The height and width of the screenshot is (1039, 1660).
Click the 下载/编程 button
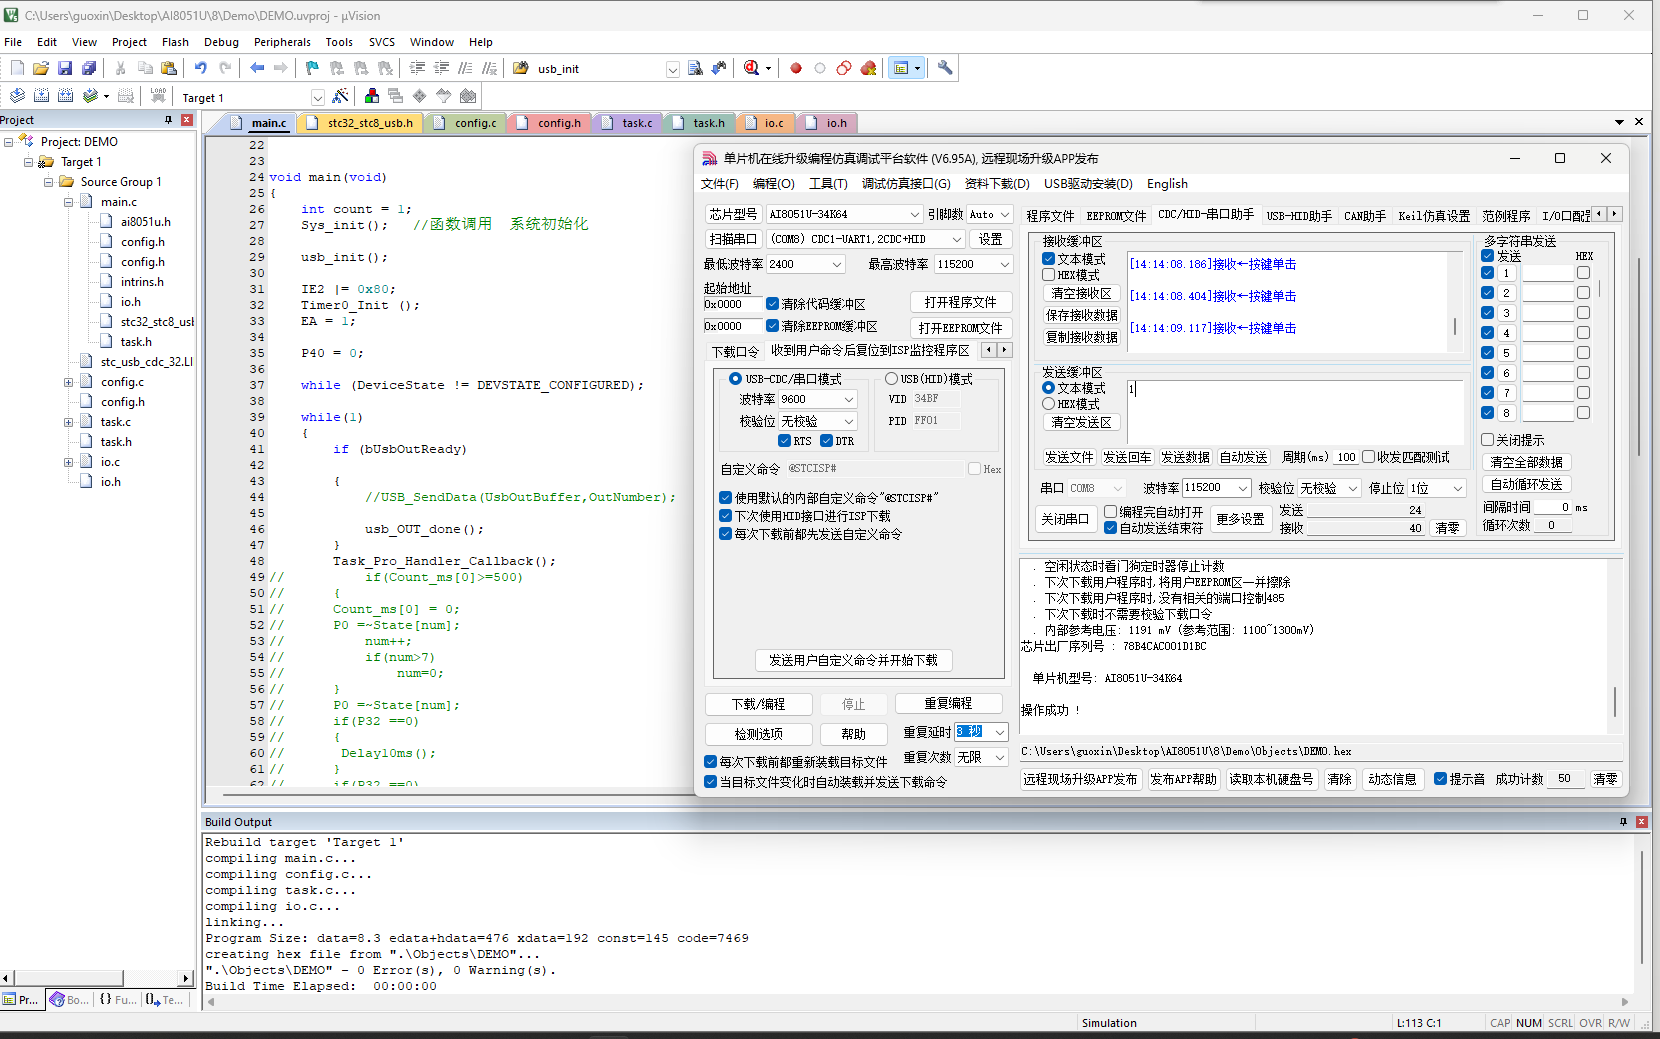point(758,704)
